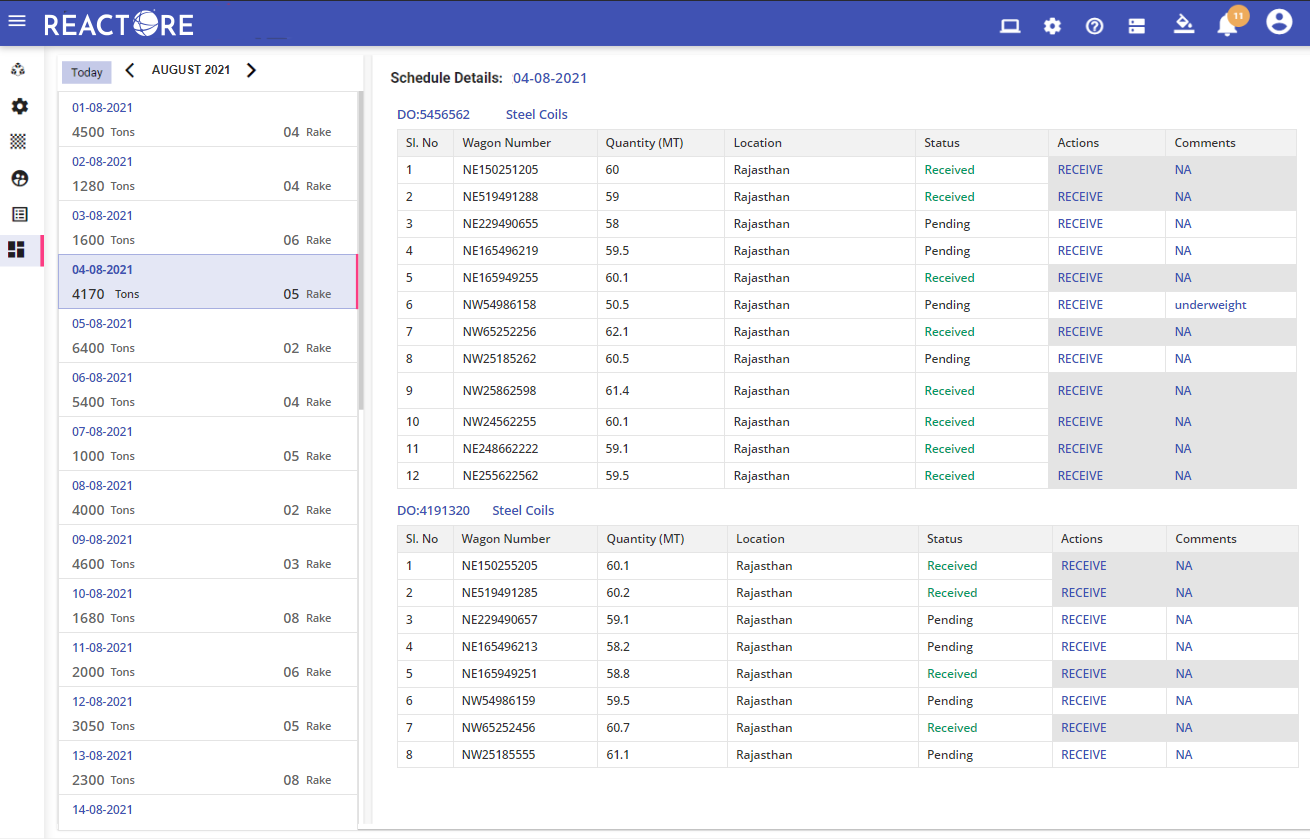
Task: Click the schedule date 04-08-2021 heading link
Action: coord(550,78)
